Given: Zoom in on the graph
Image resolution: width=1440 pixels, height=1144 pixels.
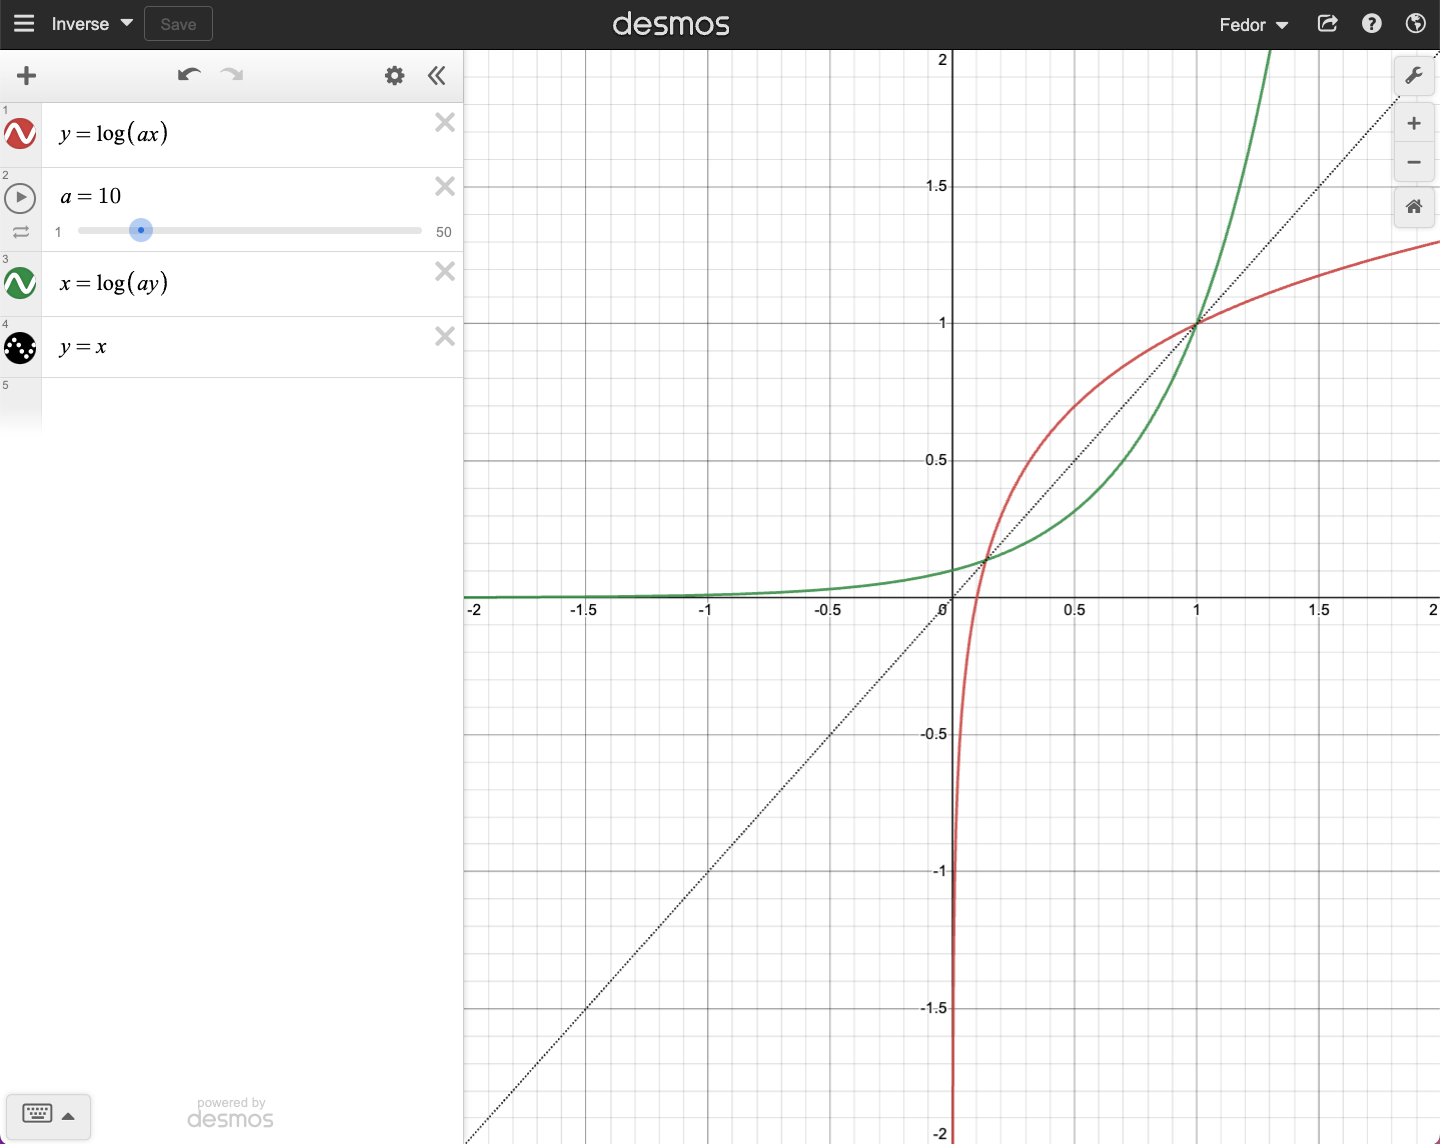Looking at the screenshot, I should click(1414, 124).
